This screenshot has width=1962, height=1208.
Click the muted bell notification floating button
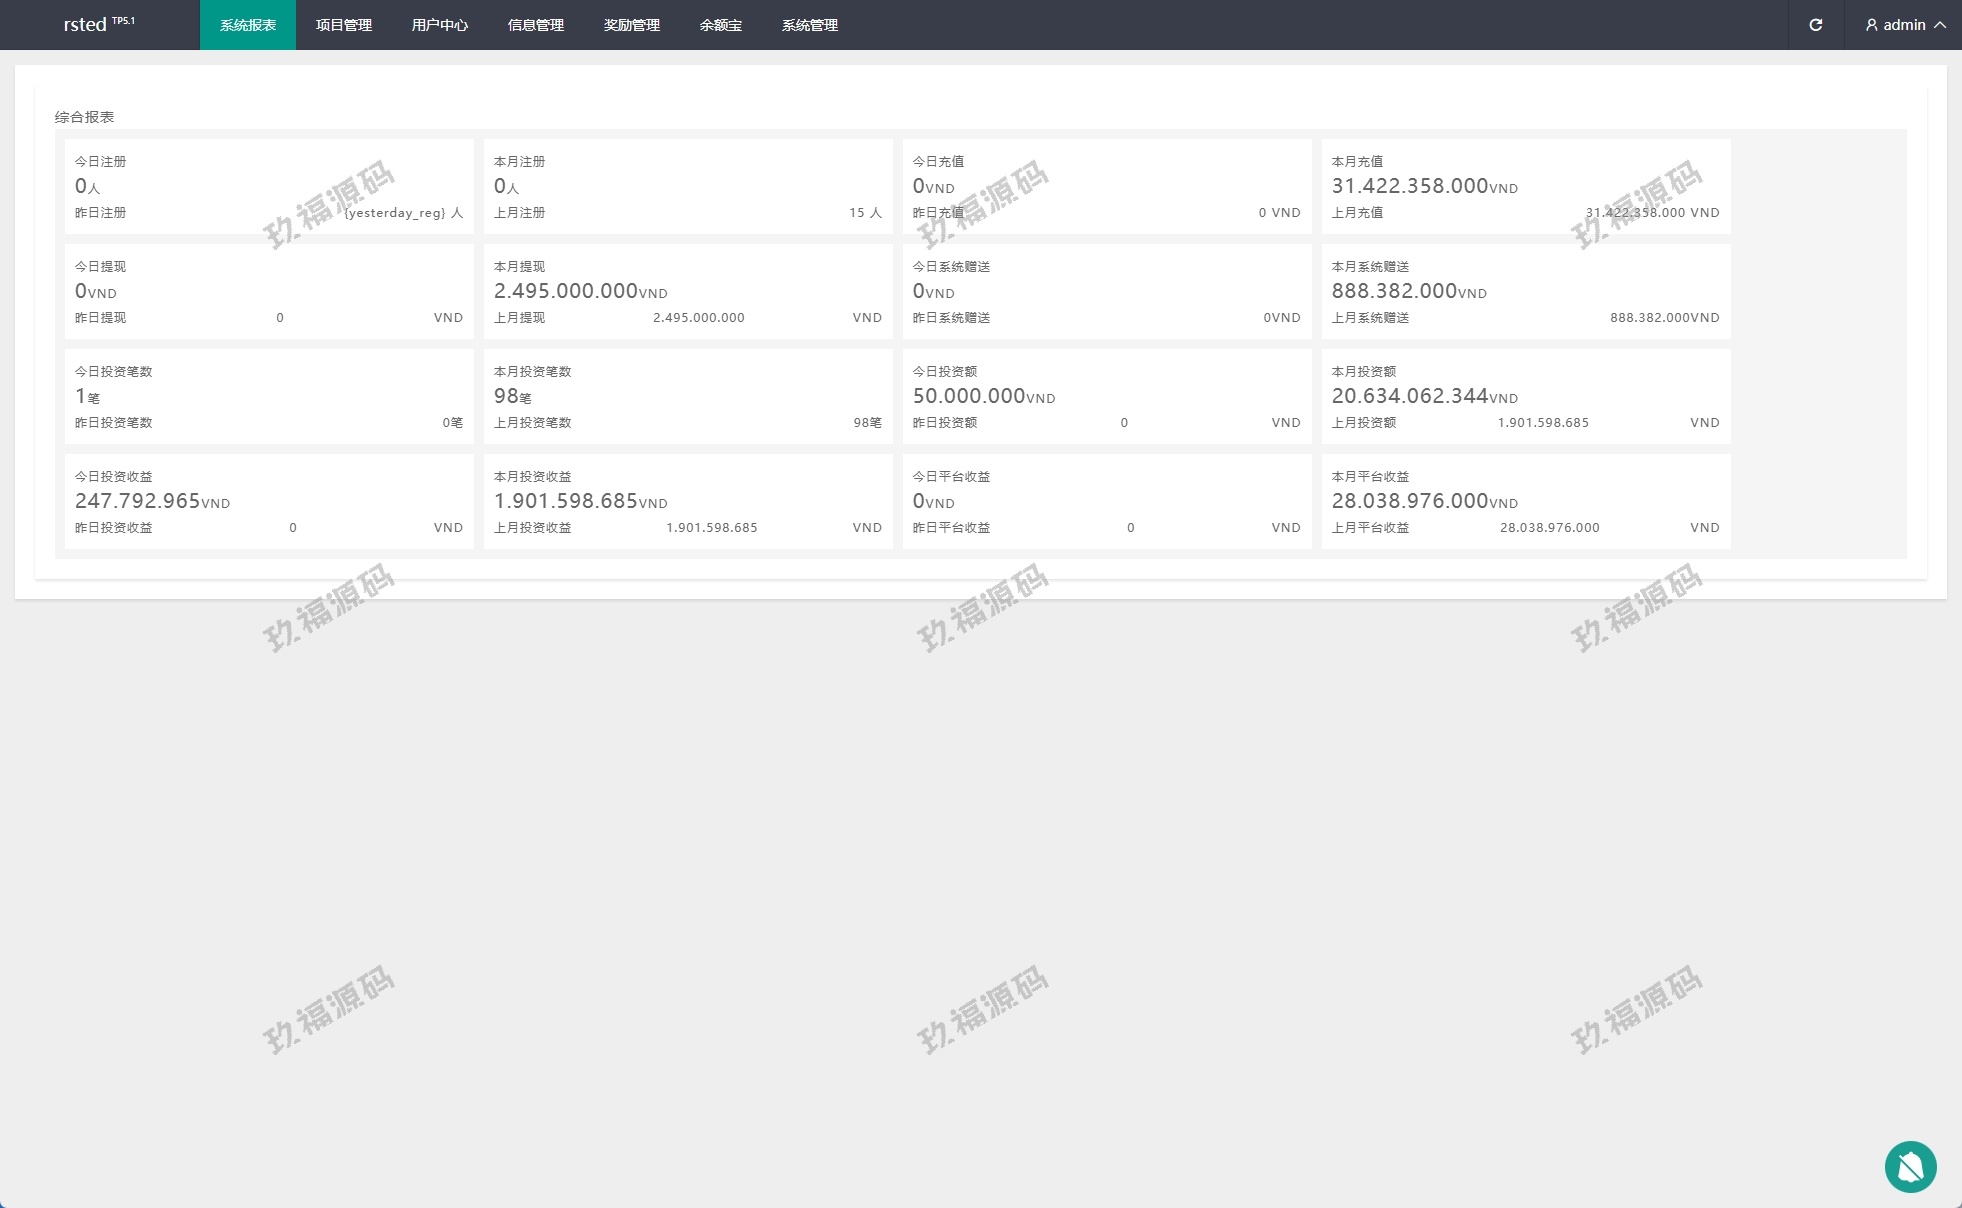click(x=1910, y=1166)
